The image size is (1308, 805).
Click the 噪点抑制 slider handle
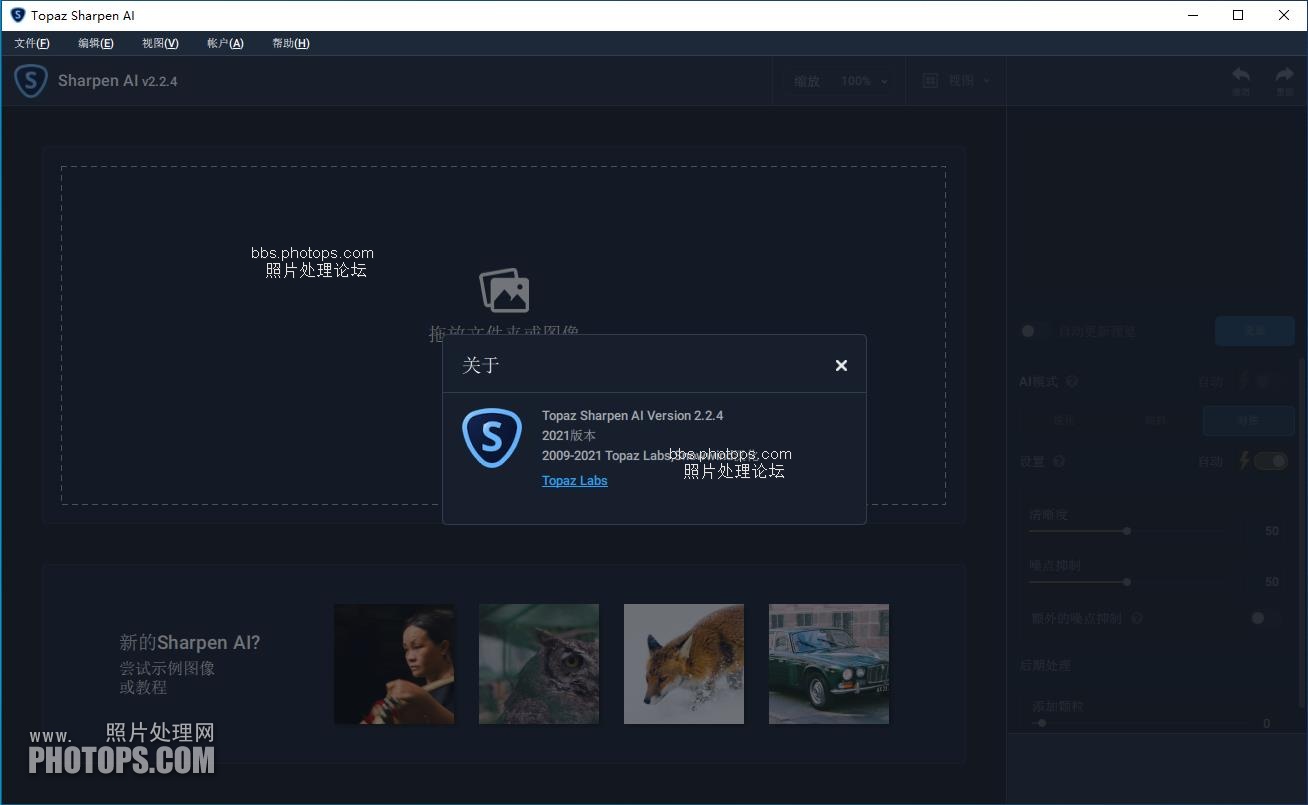coord(1127,581)
